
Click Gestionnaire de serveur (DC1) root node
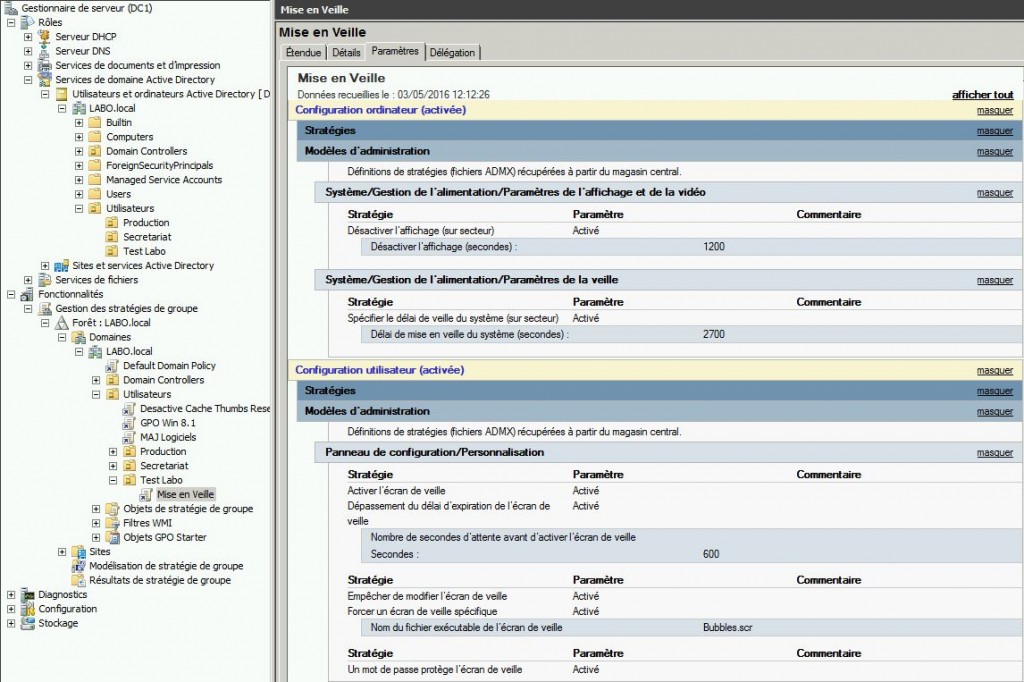pos(87,8)
